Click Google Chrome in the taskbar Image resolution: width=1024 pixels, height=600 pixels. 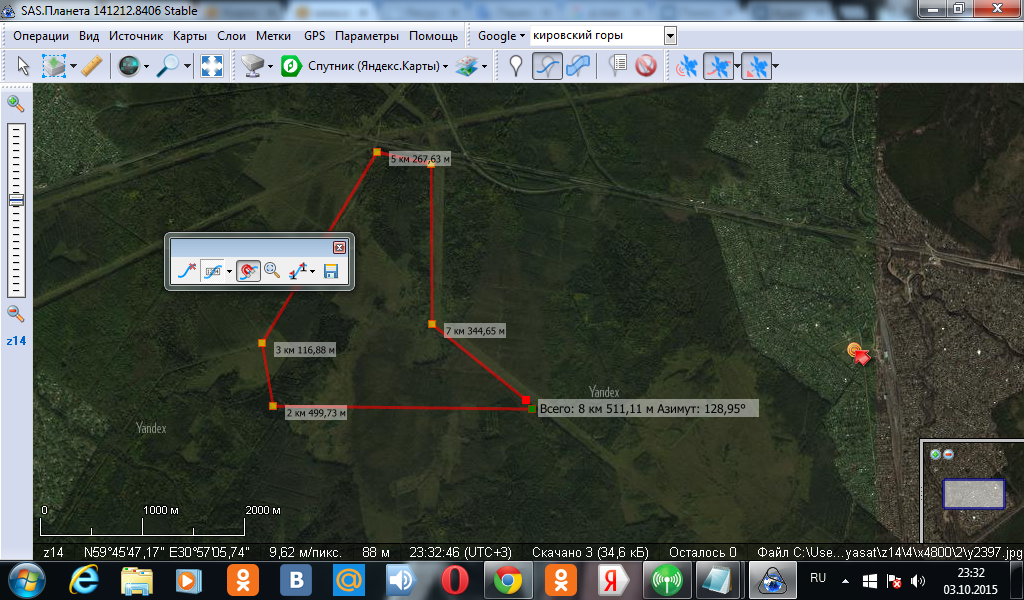pos(508,579)
